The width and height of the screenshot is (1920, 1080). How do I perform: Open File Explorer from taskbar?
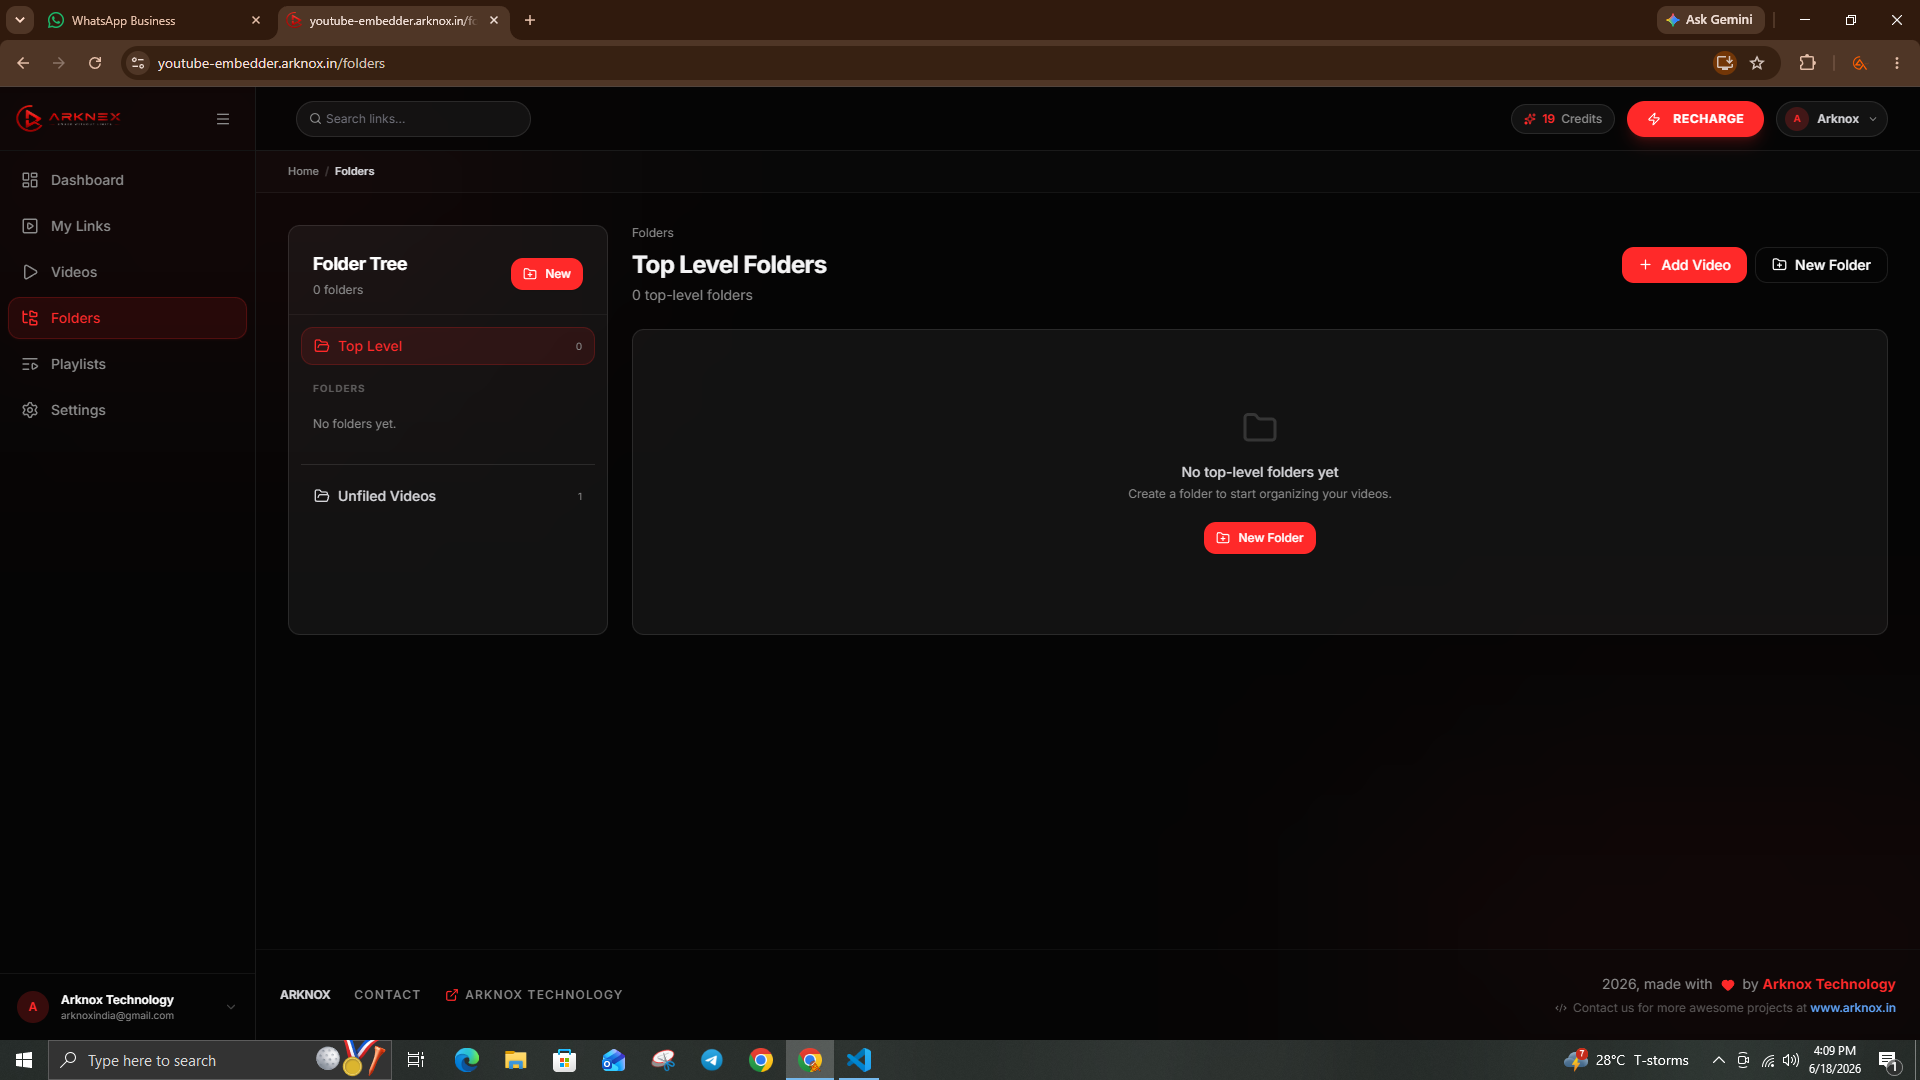point(515,1060)
